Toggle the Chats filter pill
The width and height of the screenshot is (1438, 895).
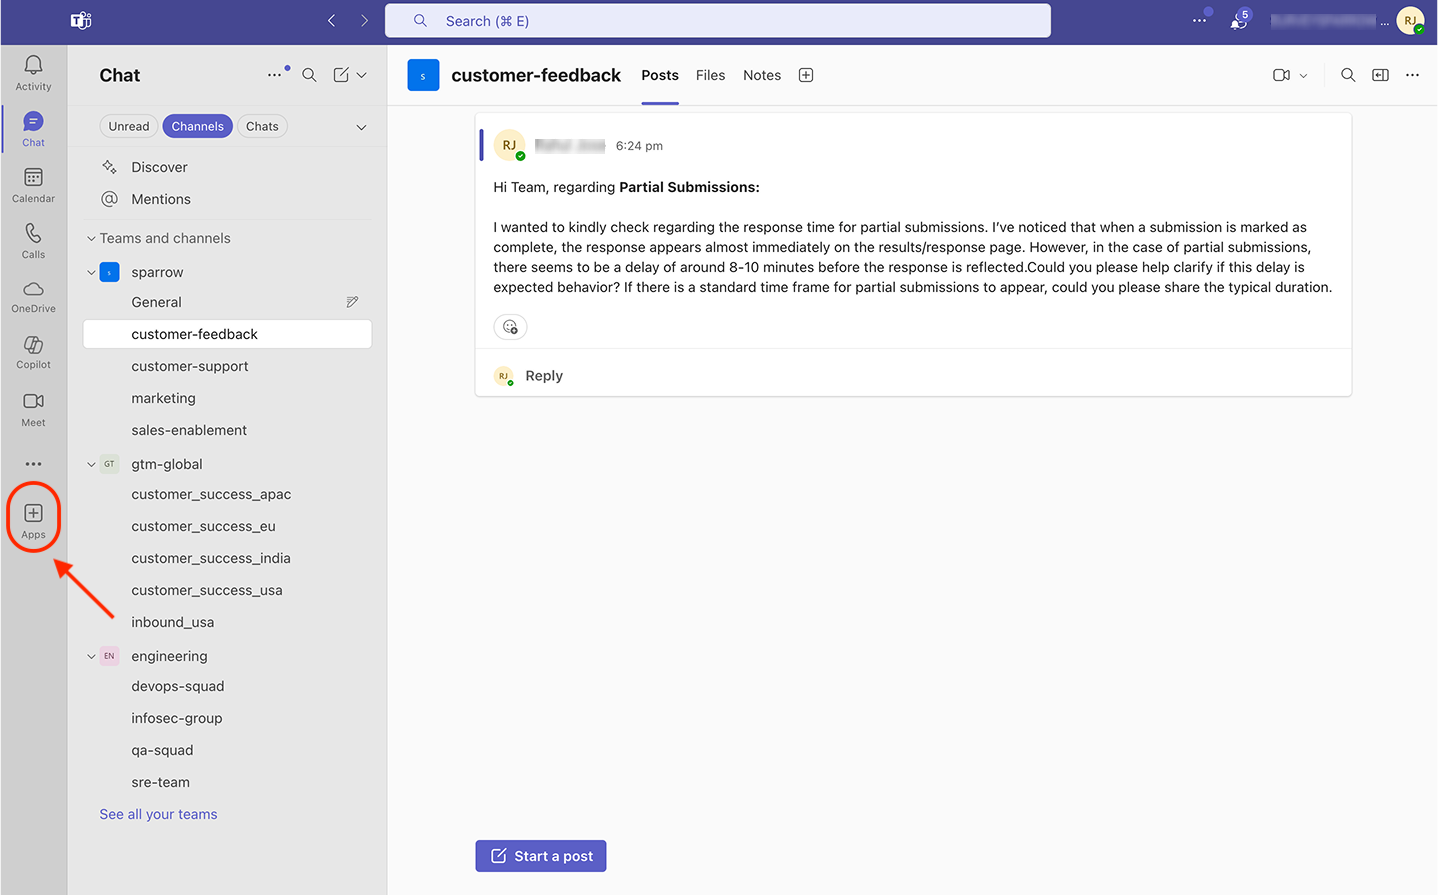tap(262, 126)
